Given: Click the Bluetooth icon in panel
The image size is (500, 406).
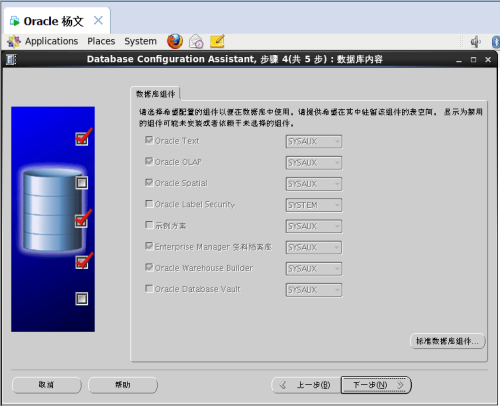Looking at the screenshot, I should 496,42.
